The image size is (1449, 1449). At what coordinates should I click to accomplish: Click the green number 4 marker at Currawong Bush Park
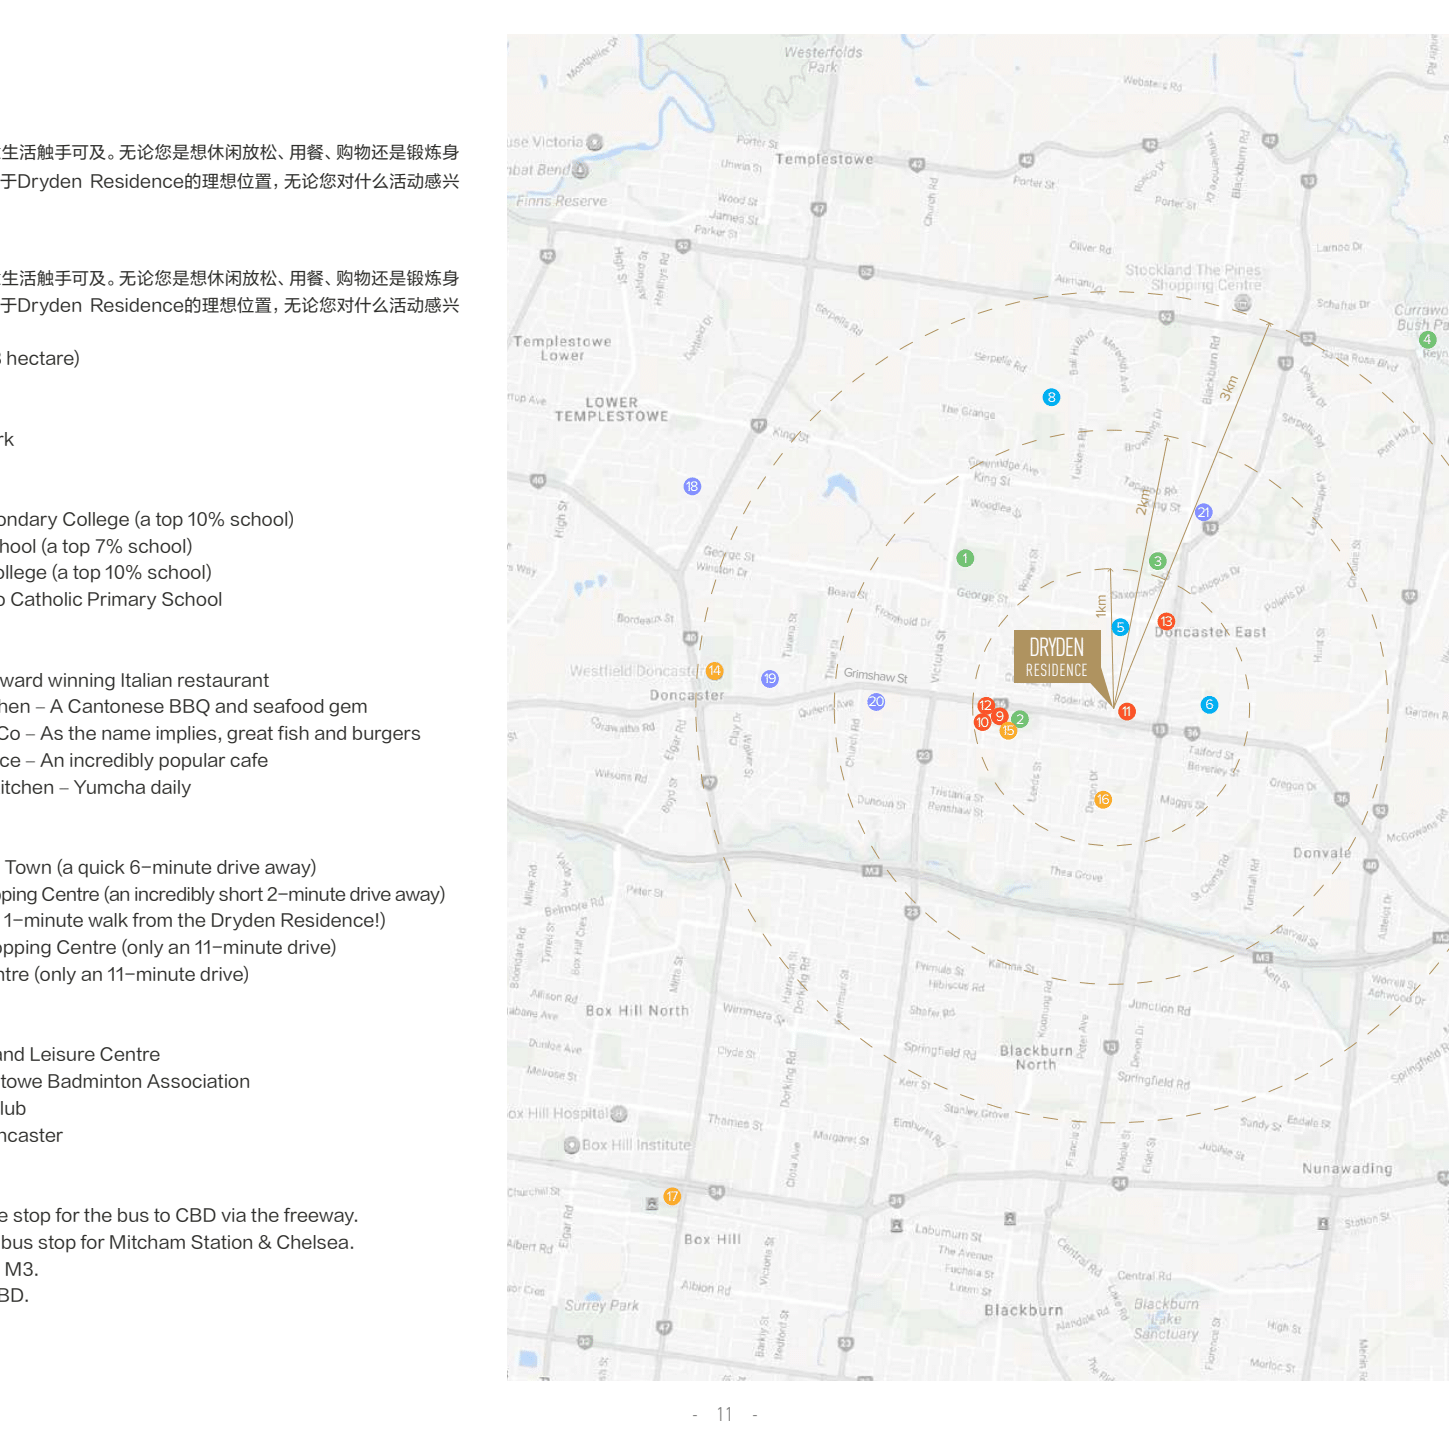pyautogui.click(x=1427, y=339)
